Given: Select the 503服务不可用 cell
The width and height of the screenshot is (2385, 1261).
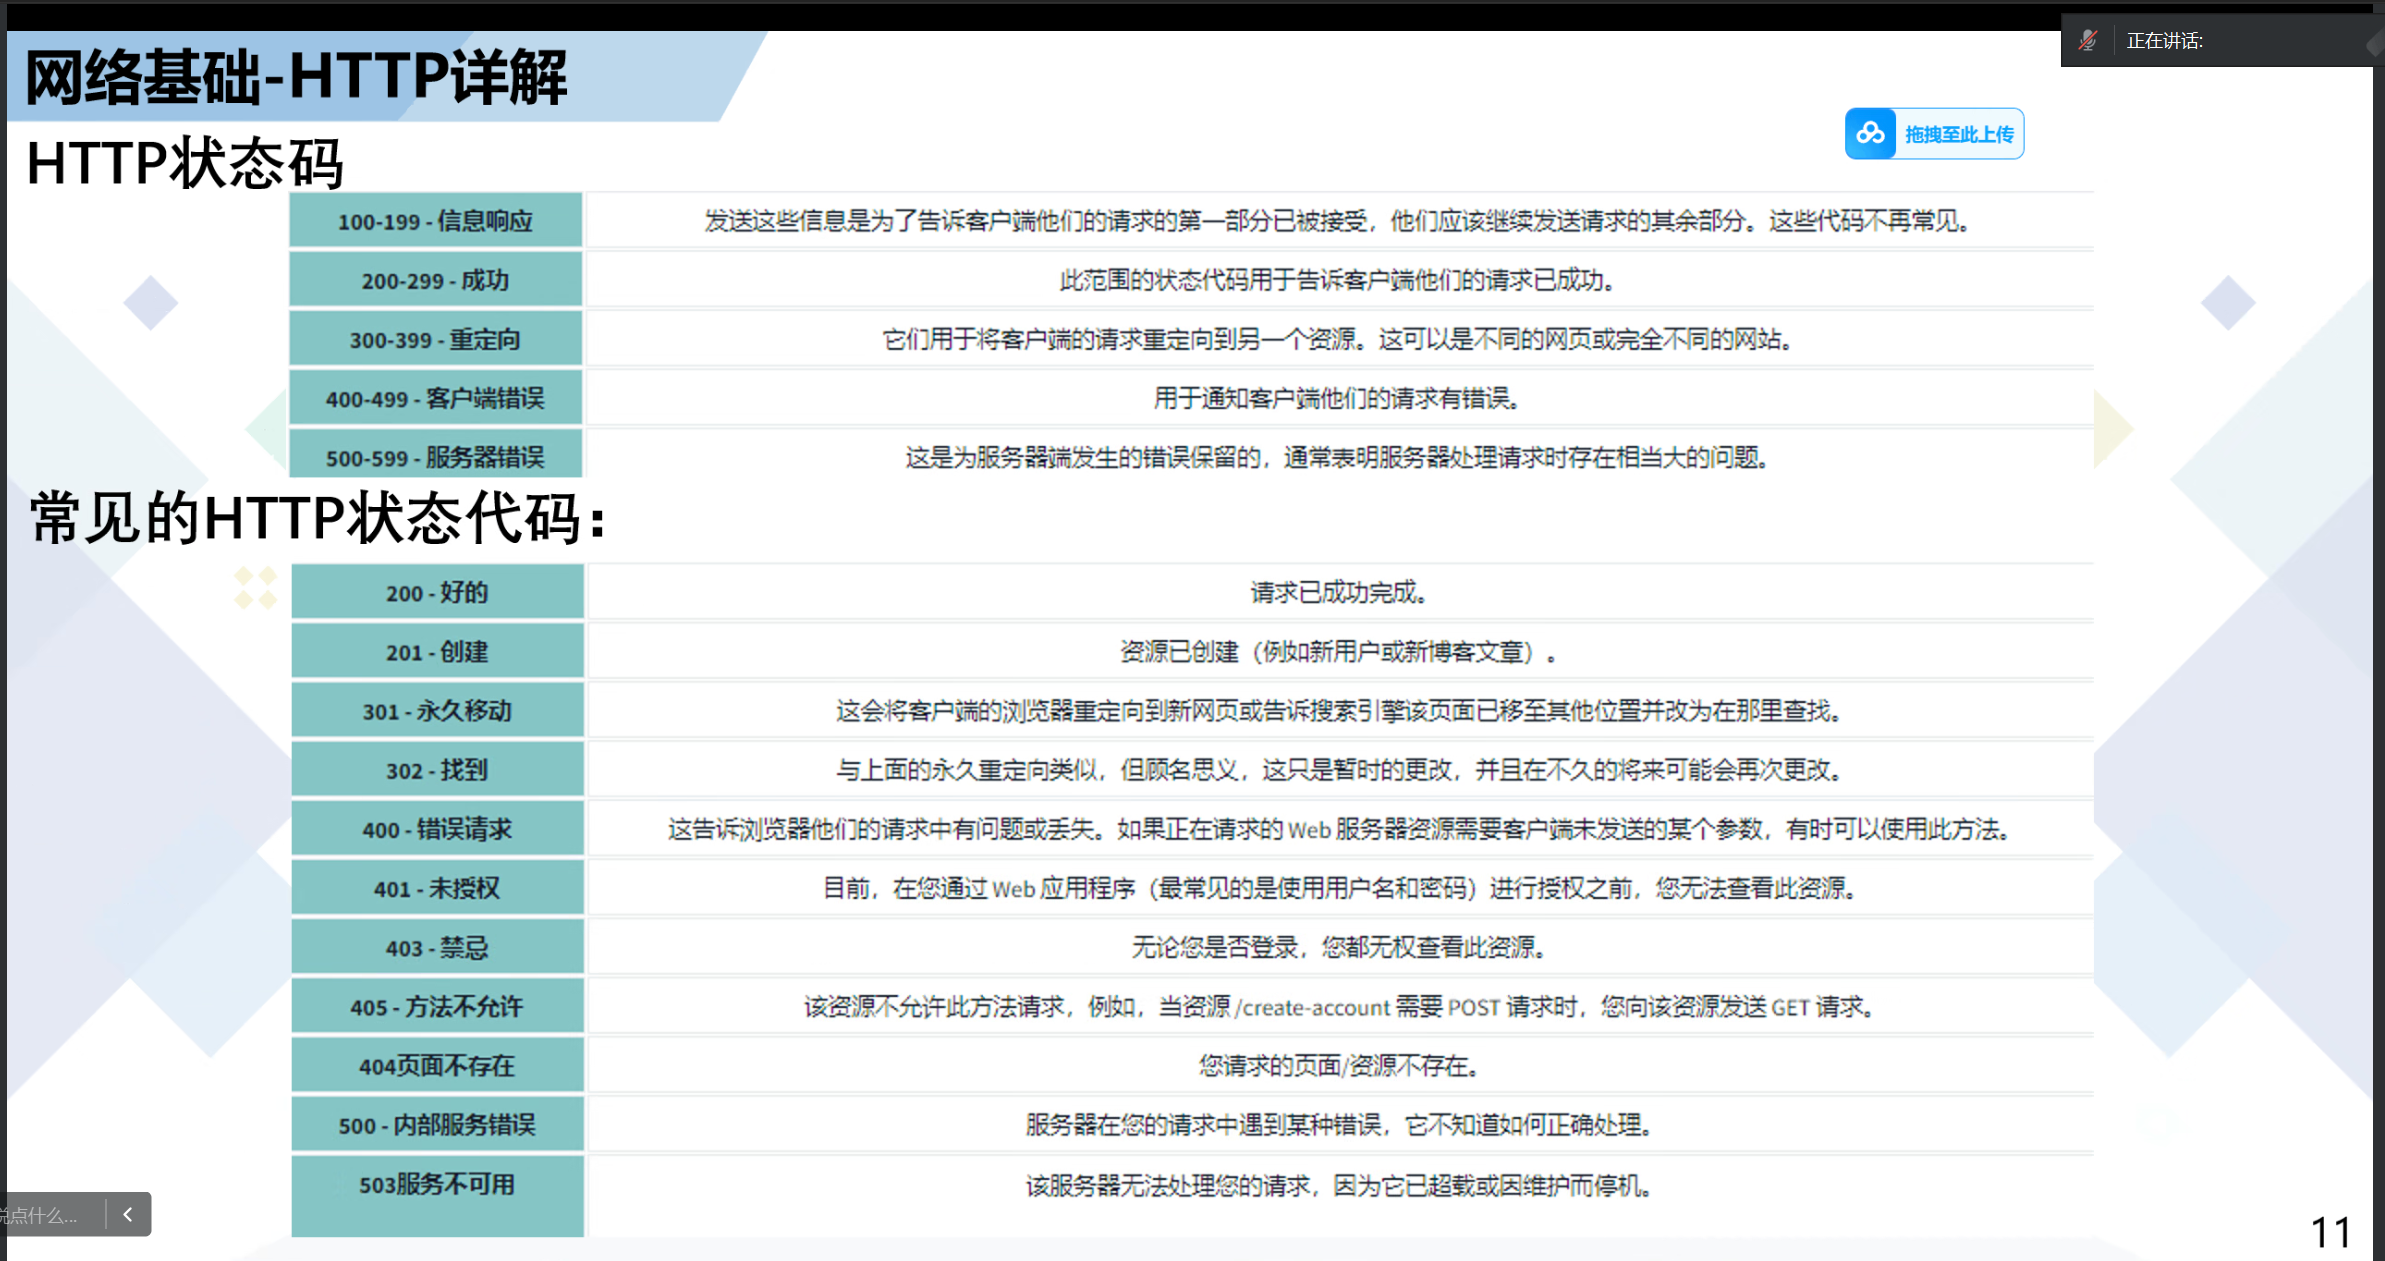Looking at the screenshot, I should [x=437, y=1185].
